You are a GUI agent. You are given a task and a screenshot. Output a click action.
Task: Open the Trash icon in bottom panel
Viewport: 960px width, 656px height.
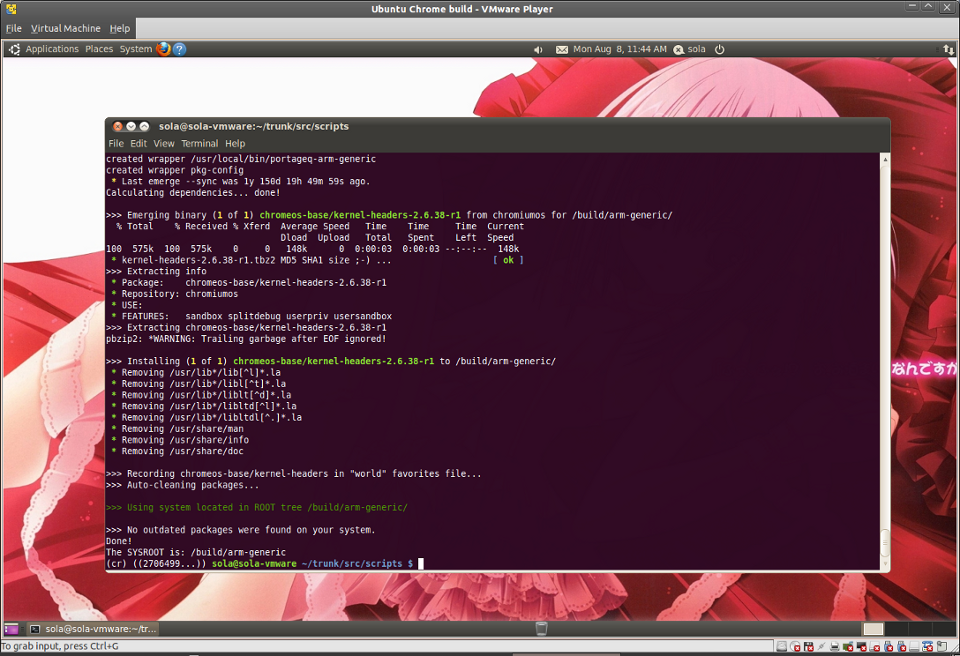(541, 628)
